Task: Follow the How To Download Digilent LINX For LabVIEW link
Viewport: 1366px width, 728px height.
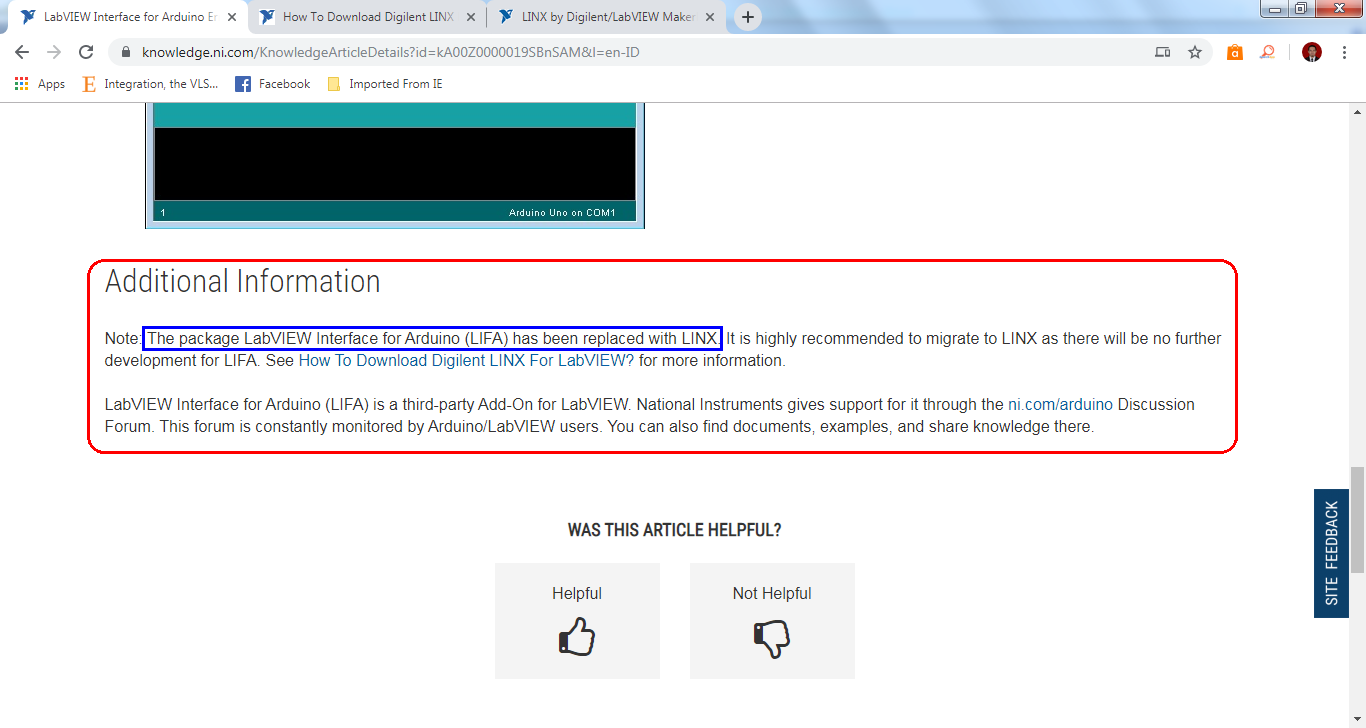Action: 466,361
